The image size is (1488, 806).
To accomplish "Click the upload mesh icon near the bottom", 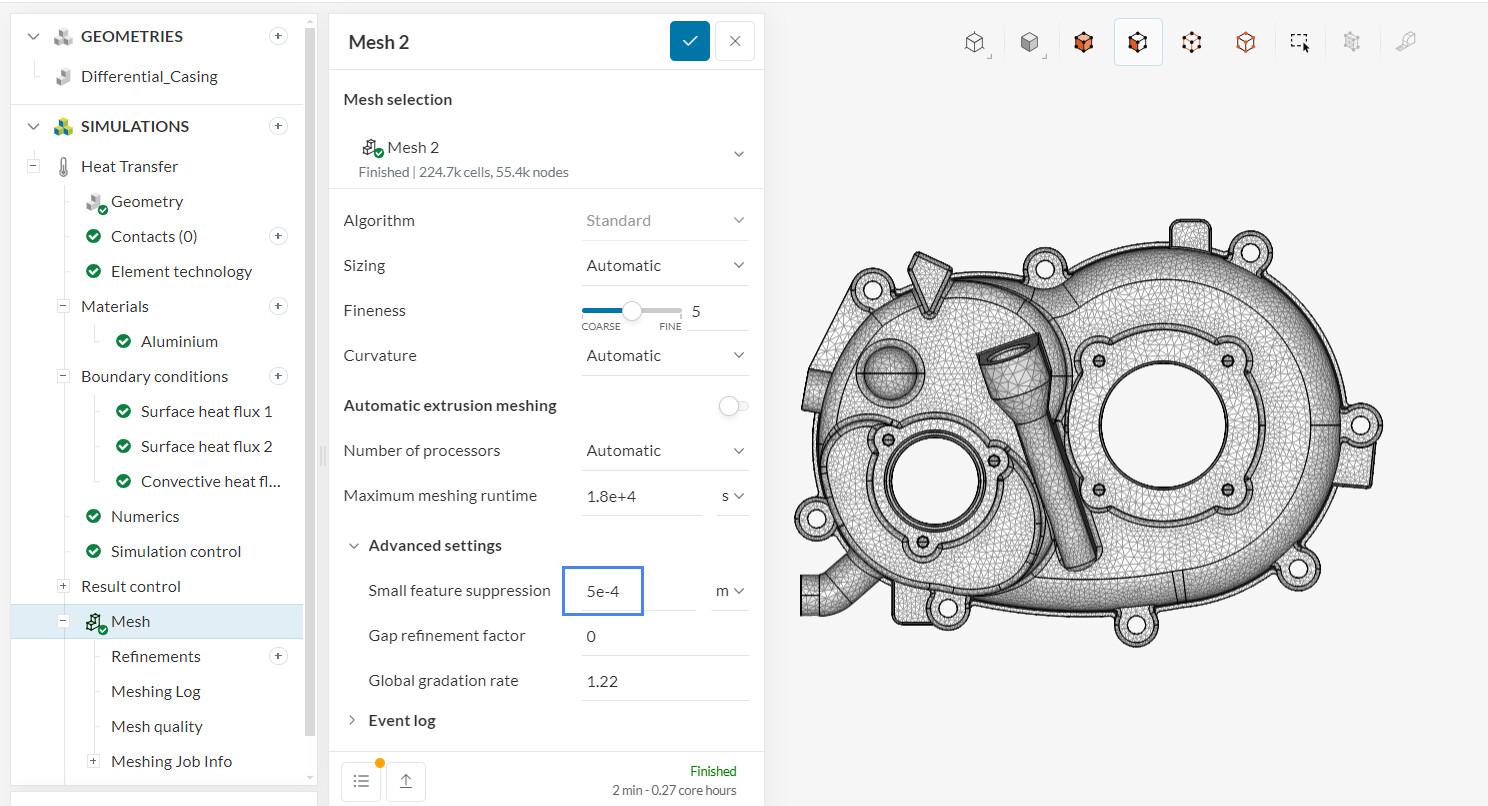I will point(406,780).
